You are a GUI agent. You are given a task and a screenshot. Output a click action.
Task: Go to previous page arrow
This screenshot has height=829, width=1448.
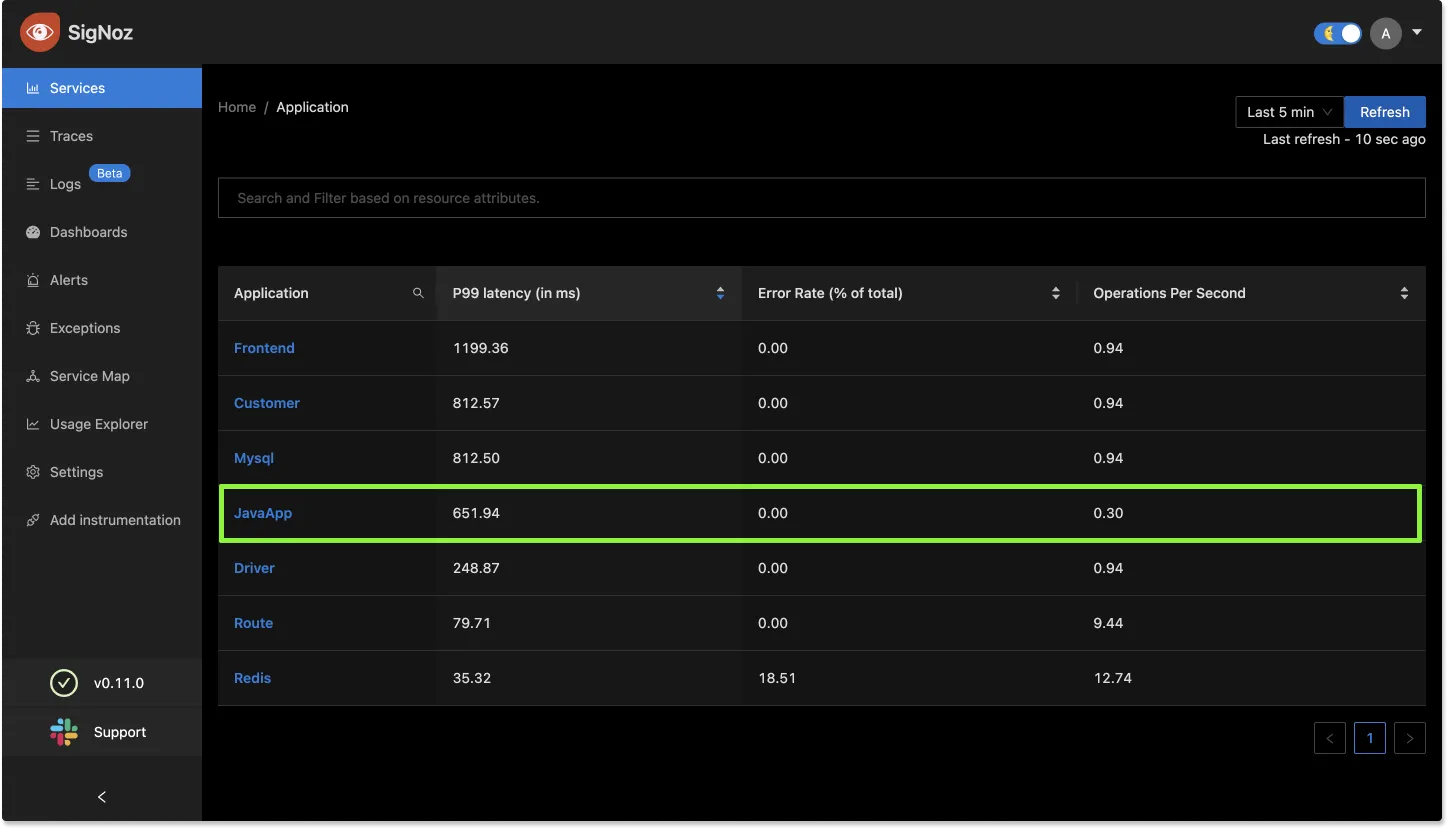coord(1329,738)
